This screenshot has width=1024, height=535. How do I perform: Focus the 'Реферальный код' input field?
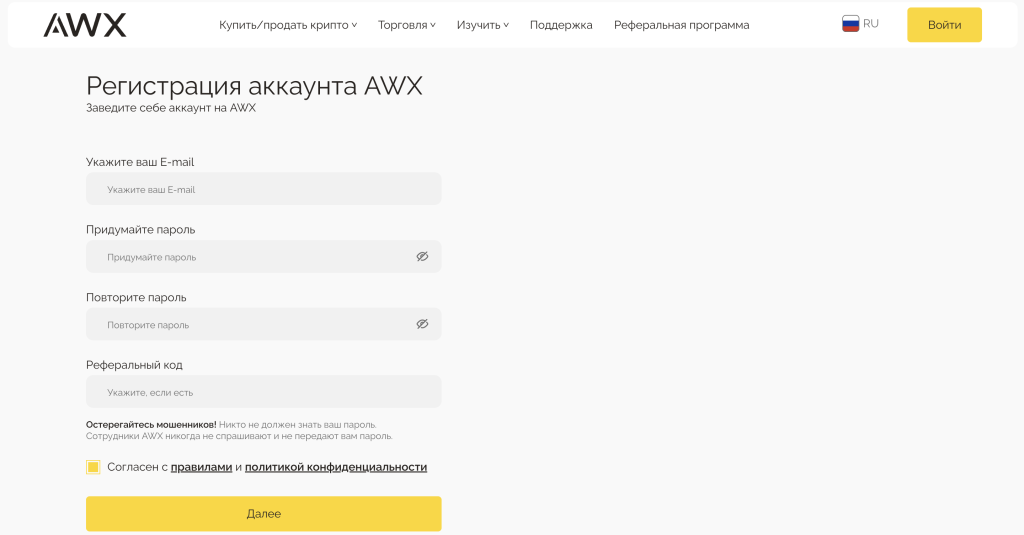coord(264,392)
